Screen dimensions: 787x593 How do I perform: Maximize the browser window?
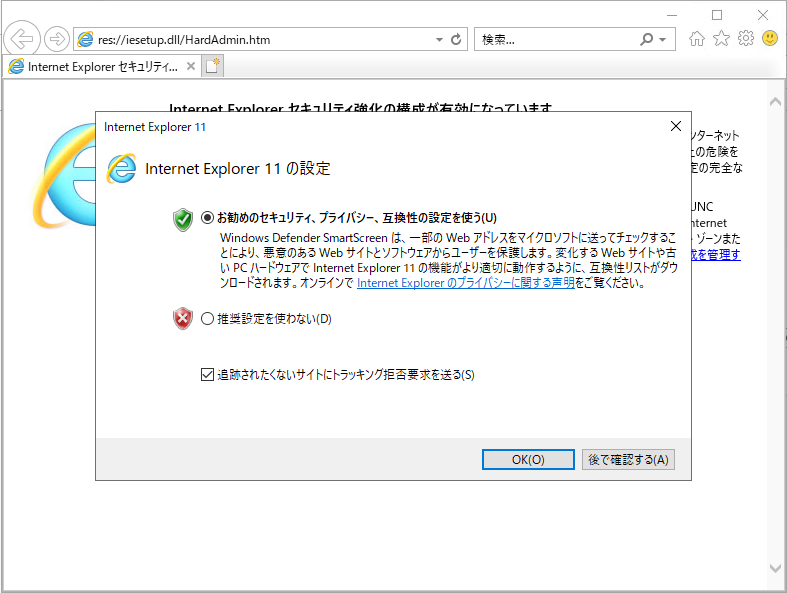click(x=717, y=15)
